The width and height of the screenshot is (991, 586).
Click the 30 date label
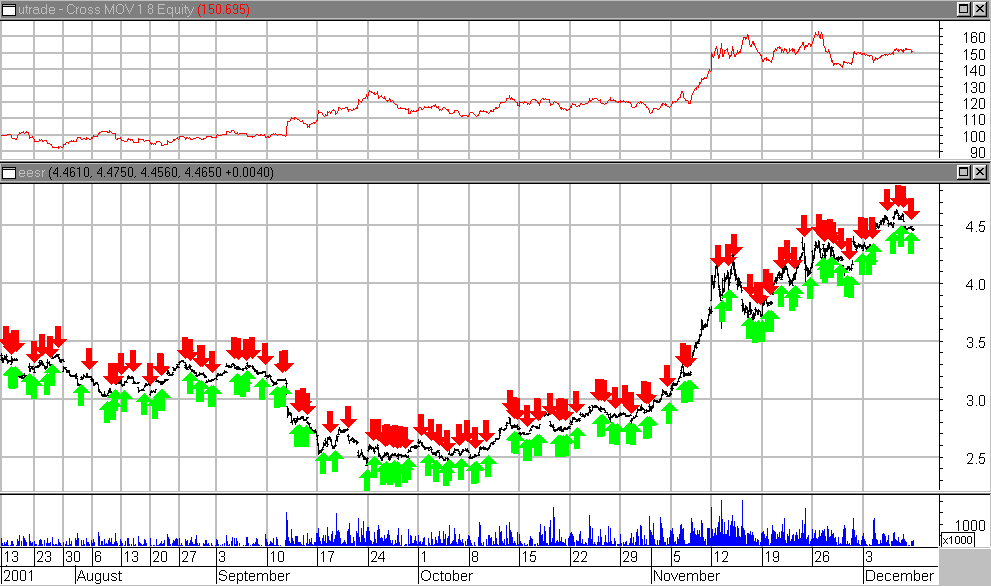tap(73, 557)
